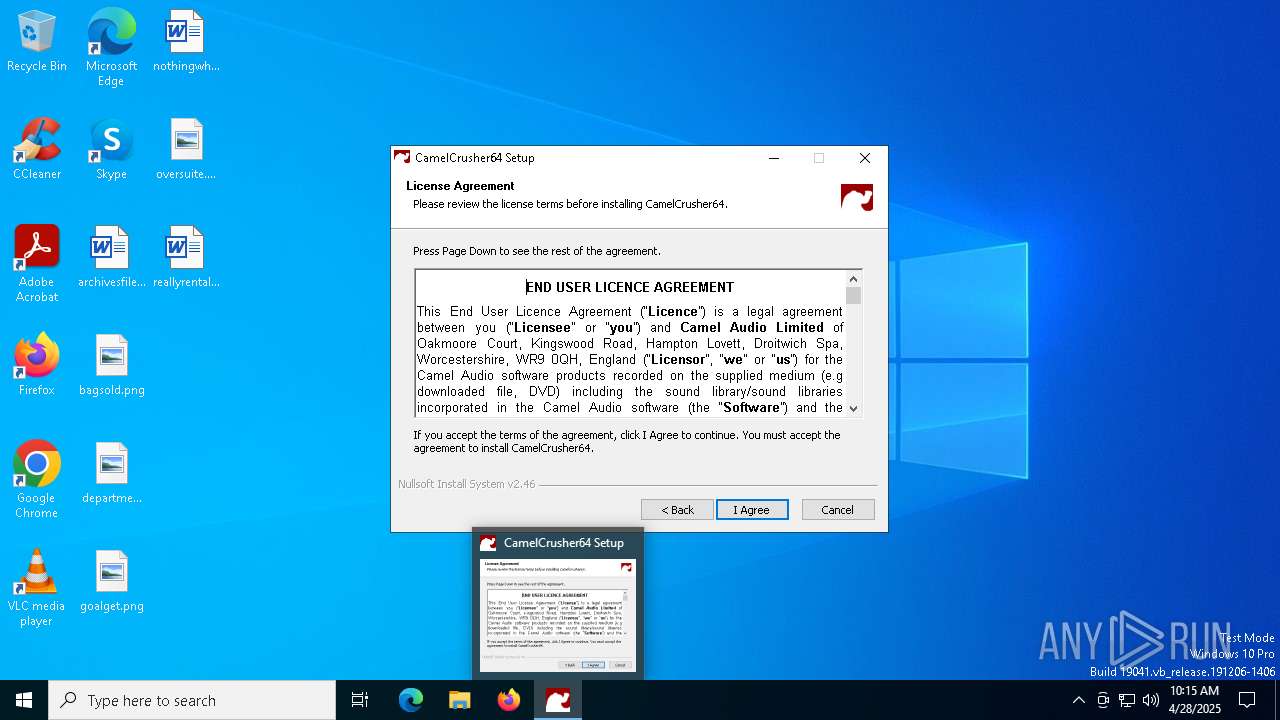Click the 'Nullsoft Install System v2.46' text
1280x720 pixels.
pyautogui.click(x=467, y=484)
